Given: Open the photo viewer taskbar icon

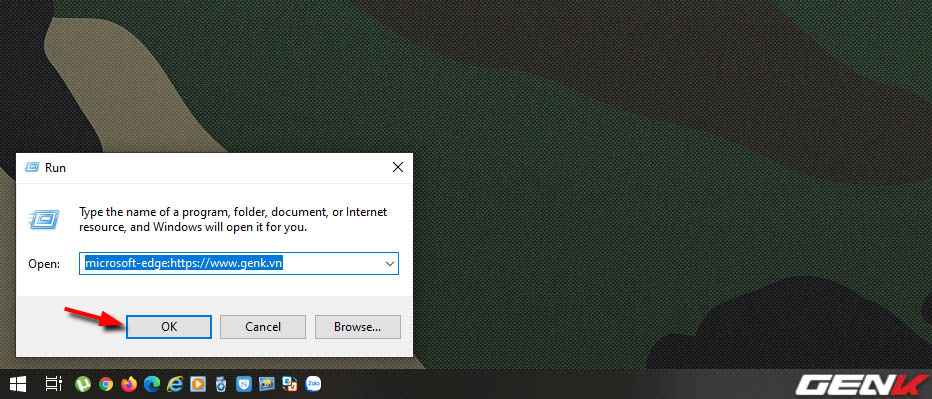Looking at the screenshot, I should 267,384.
